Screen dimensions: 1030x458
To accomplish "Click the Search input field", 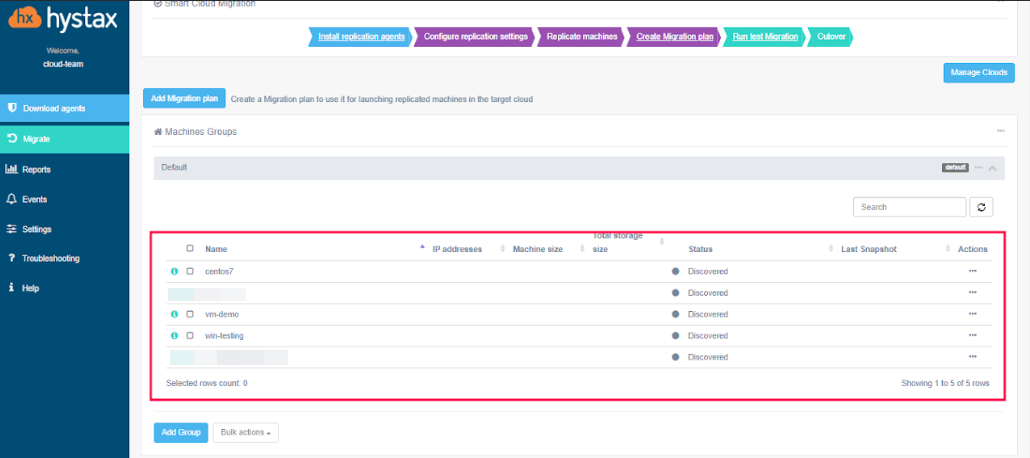I will pos(907,207).
